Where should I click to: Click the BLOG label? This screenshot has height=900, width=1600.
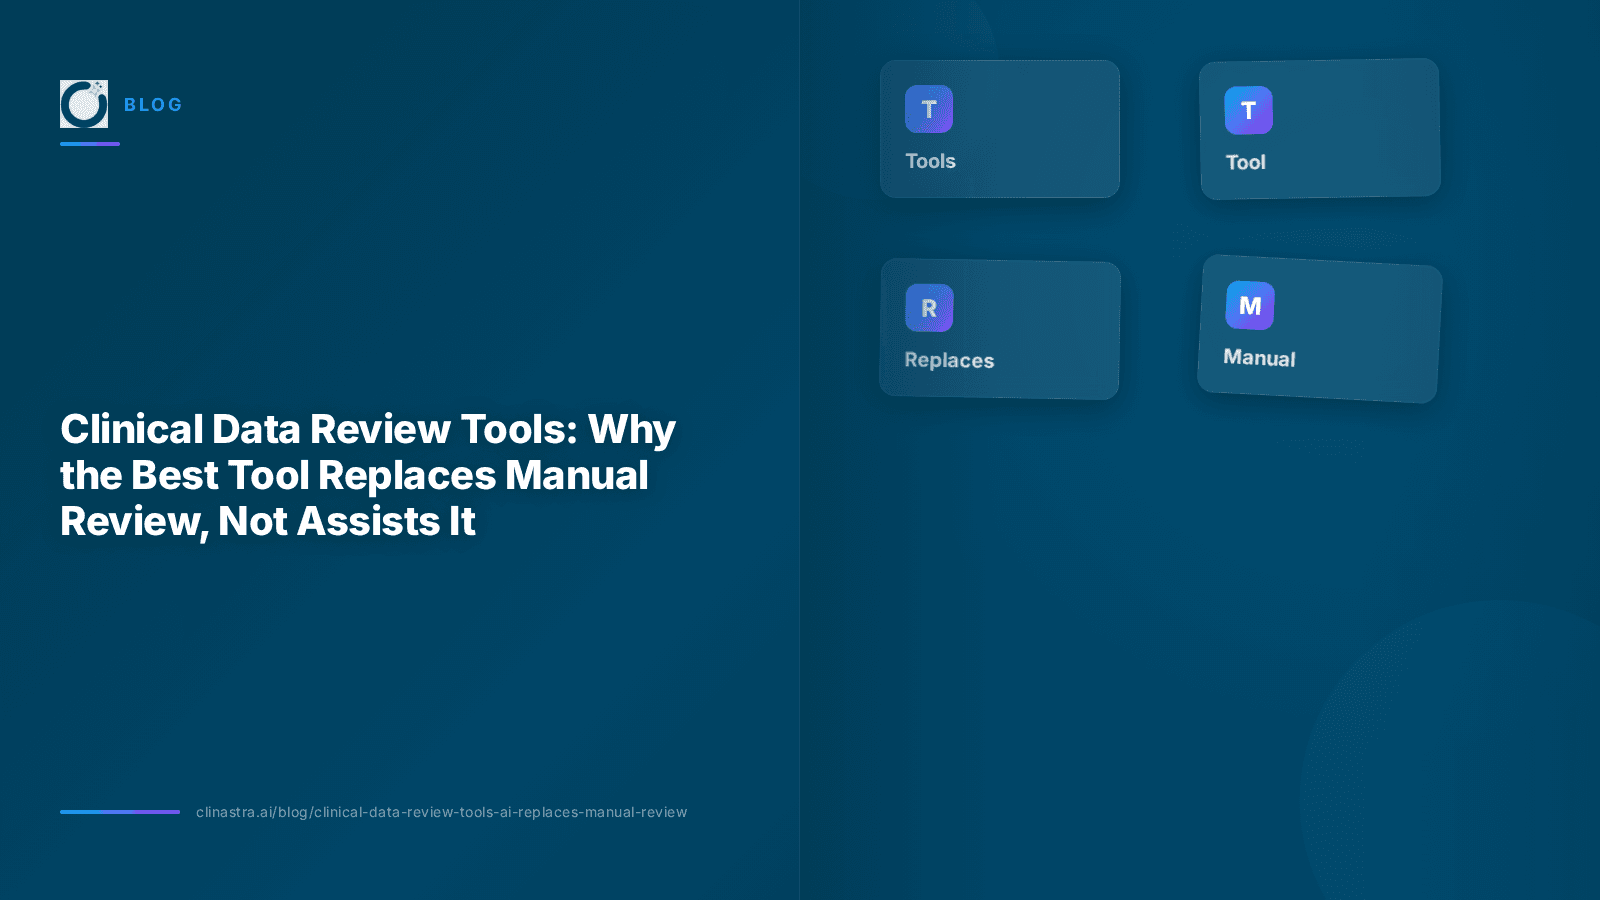[x=153, y=105]
